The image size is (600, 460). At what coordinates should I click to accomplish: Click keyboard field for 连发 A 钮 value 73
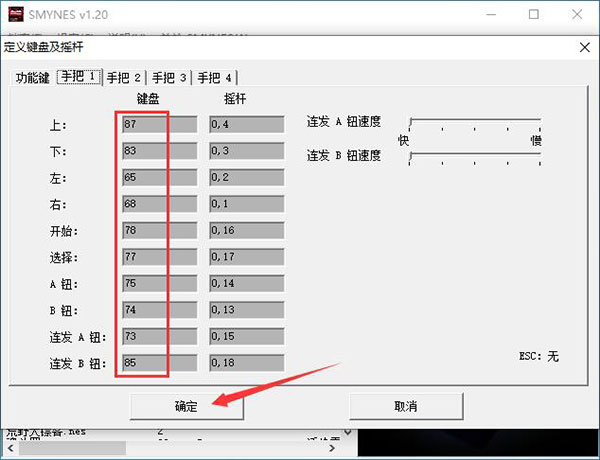pyautogui.click(x=160, y=336)
